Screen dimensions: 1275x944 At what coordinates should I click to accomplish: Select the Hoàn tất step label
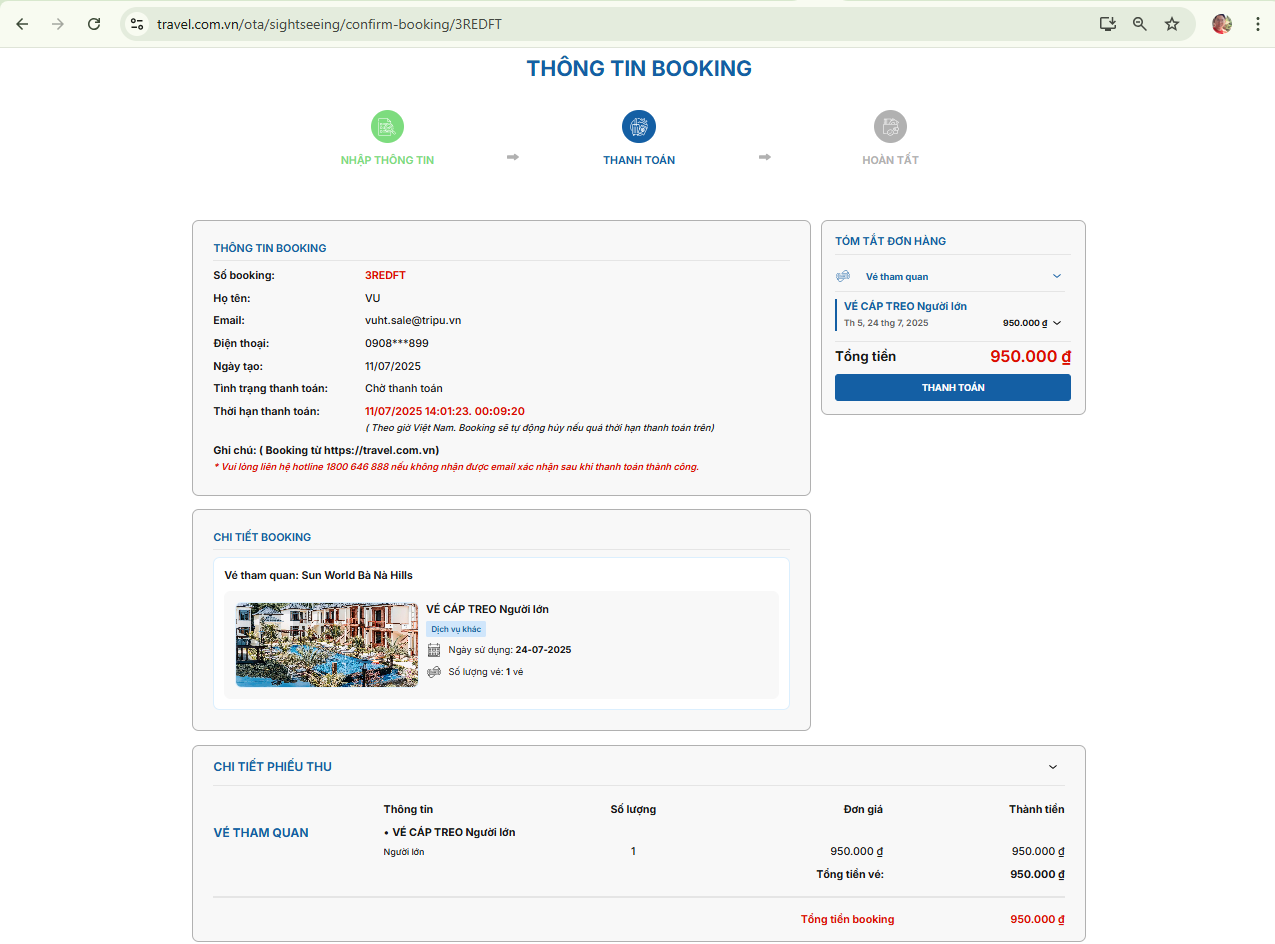click(890, 160)
